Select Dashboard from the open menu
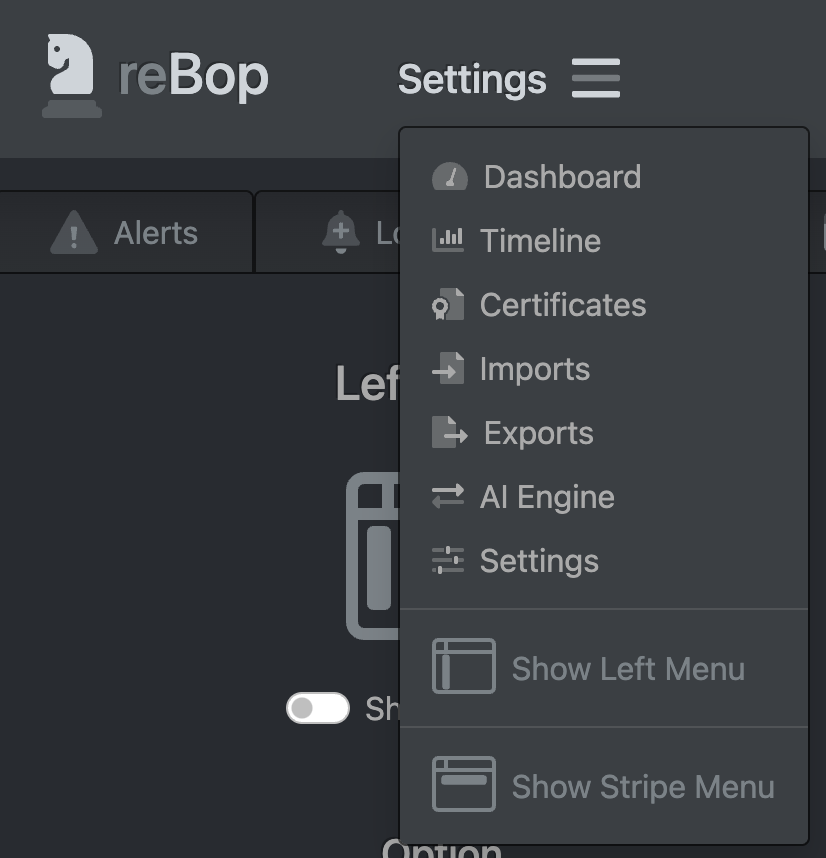826x858 pixels. pos(562,176)
